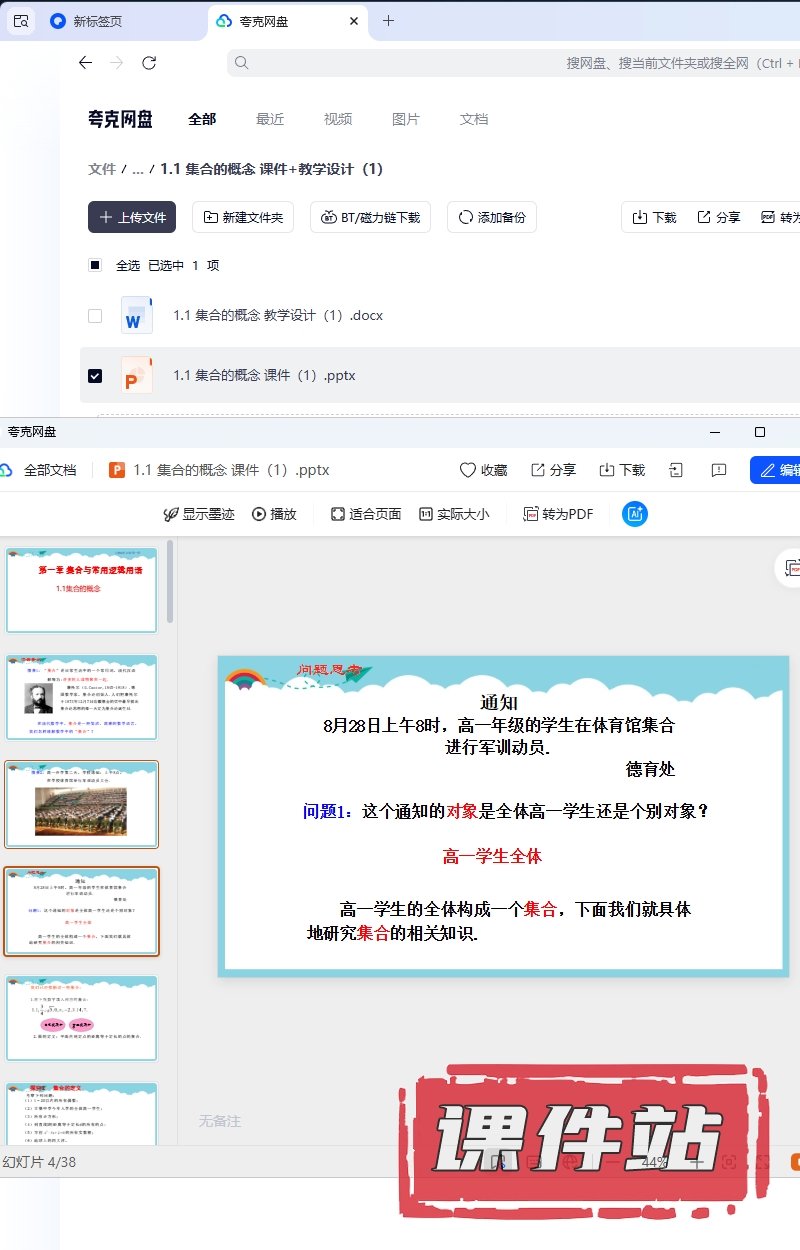Favorite the file with 收藏 heart

[467, 470]
